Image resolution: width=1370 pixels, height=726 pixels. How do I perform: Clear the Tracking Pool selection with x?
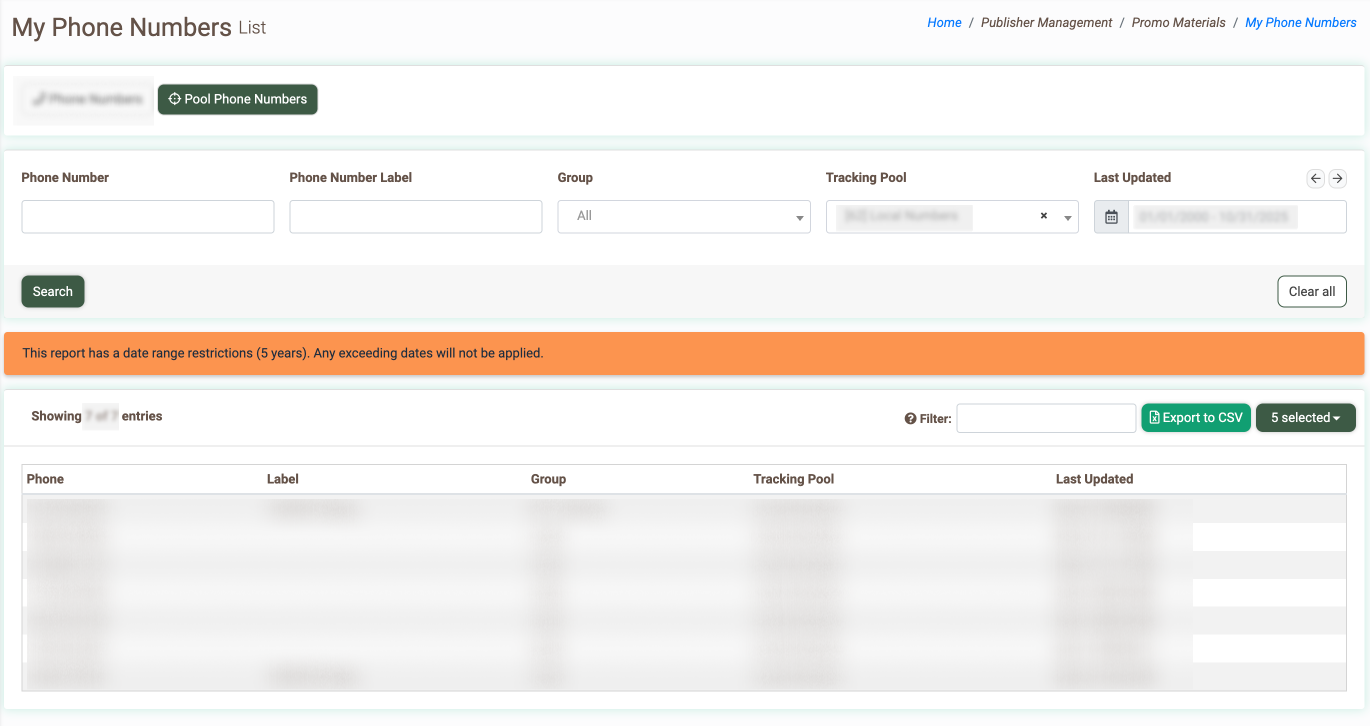(1043, 216)
